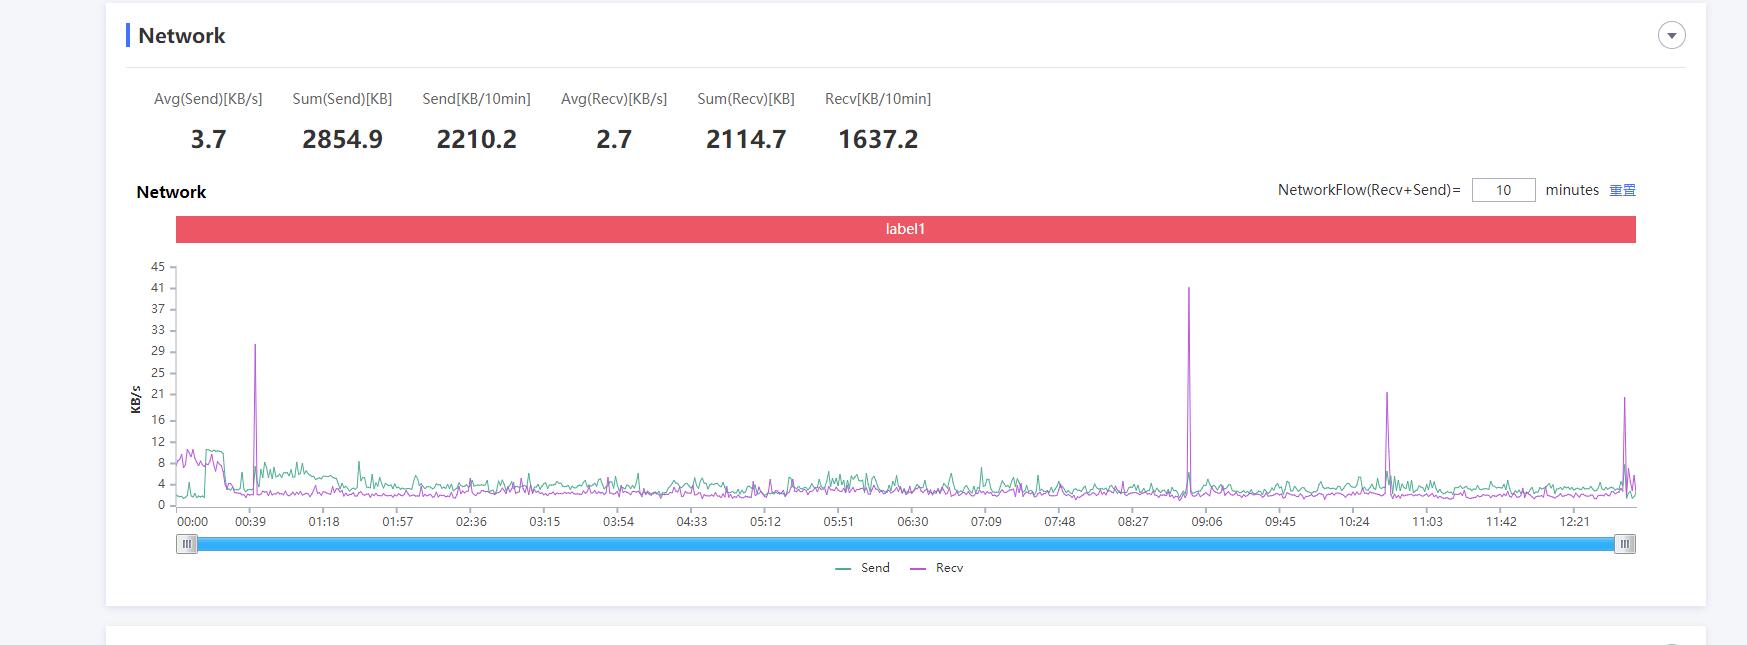Screen dimensions: 1747x645
Task: Click the right handle of the zoom slider
Action: [x=1625, y=544]
